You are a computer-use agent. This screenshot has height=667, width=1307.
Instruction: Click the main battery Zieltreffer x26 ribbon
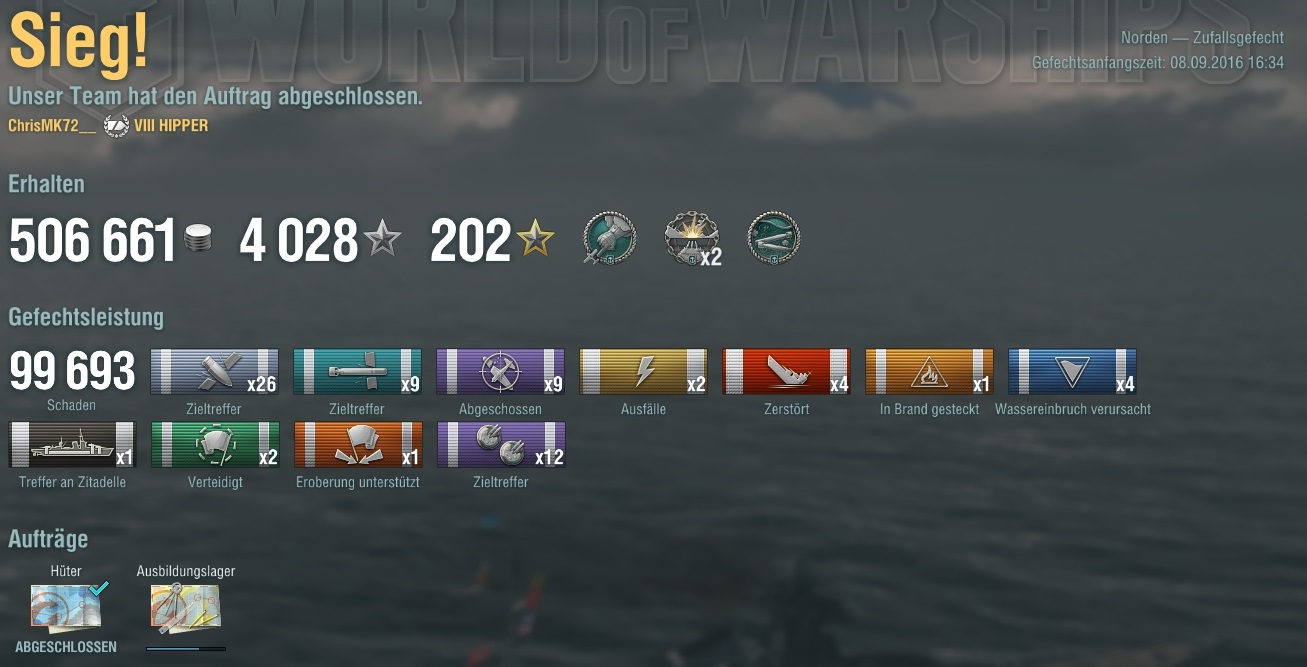[x=214, y=372]
